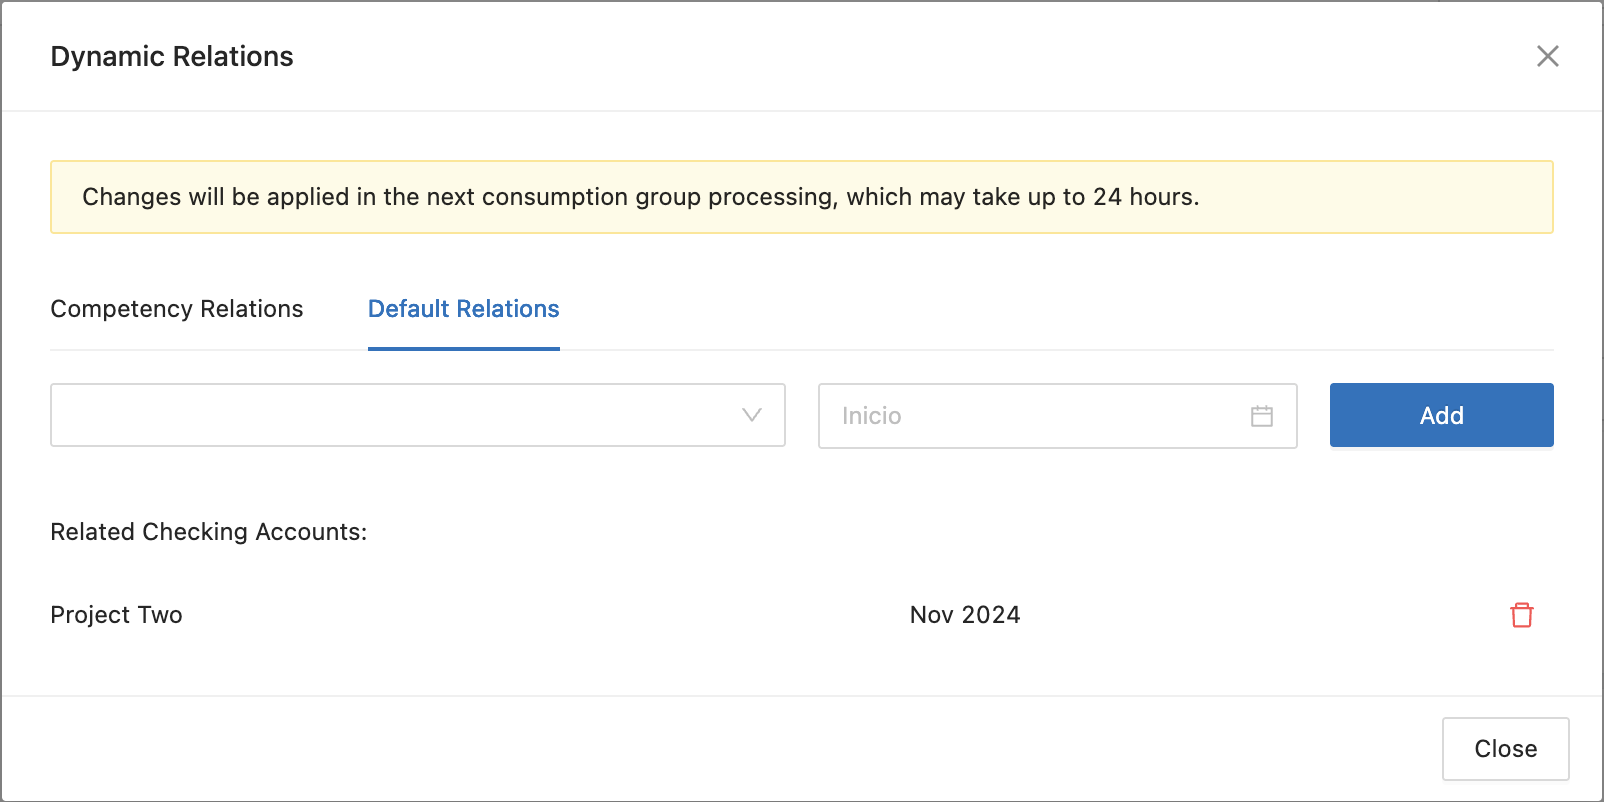Switch to the Competency Relations tab
This screenshot has width=1604, height=802.
pos(177,309)
